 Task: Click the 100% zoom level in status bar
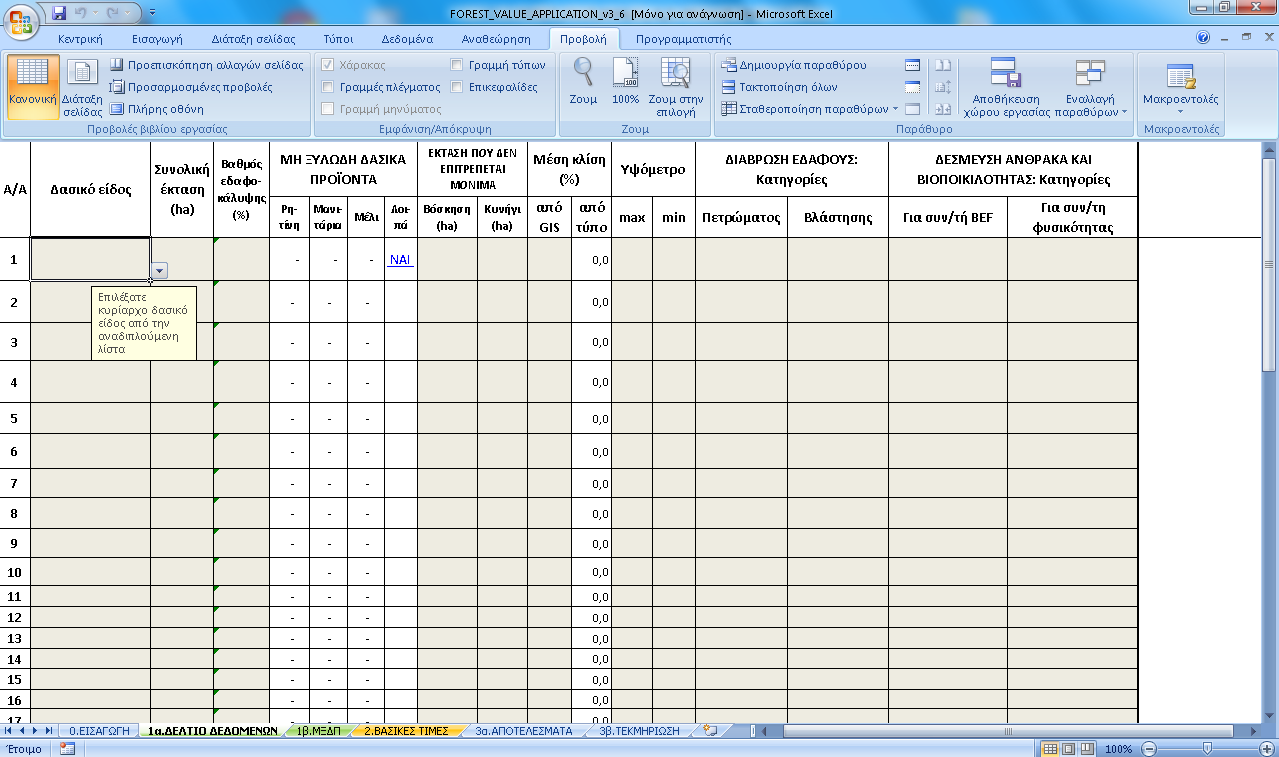(1119, 749)
